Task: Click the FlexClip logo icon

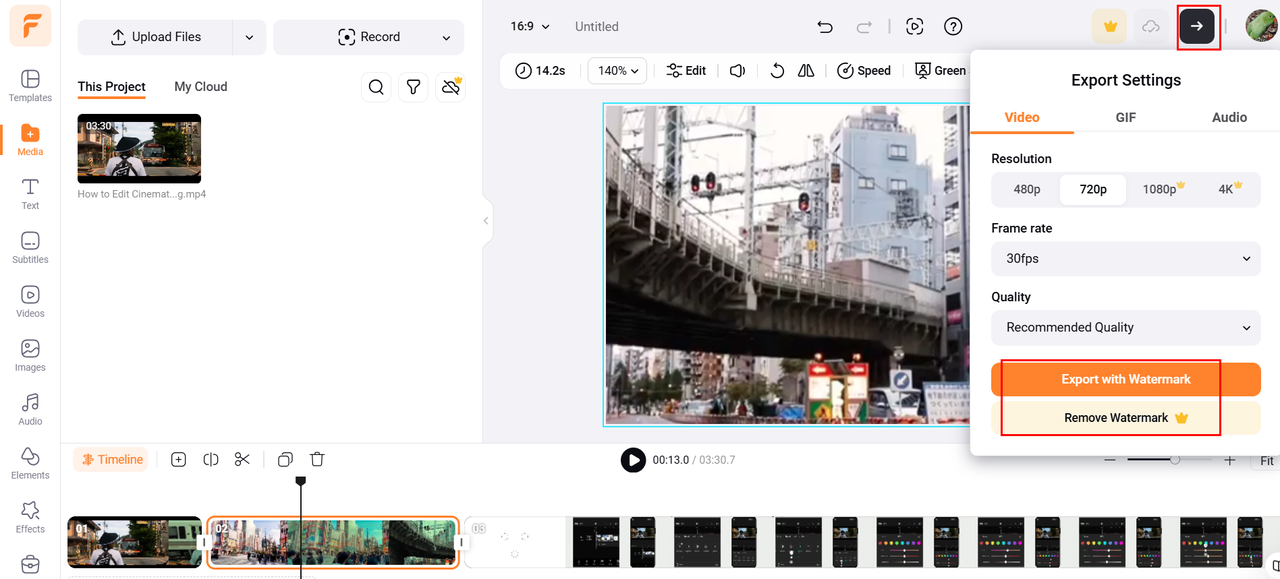Action: pos(30,26)
